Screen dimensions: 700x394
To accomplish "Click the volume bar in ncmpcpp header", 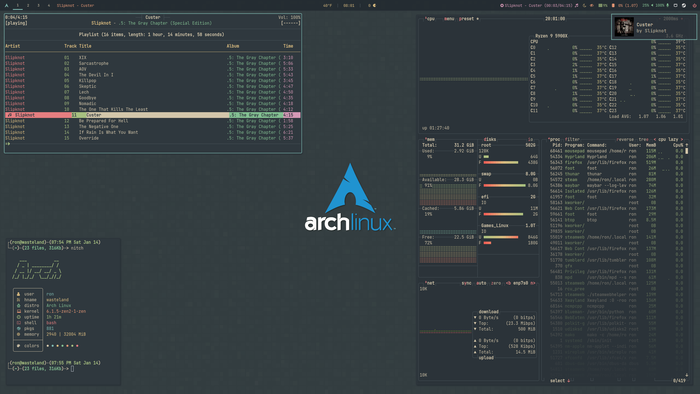I will 291,23.
